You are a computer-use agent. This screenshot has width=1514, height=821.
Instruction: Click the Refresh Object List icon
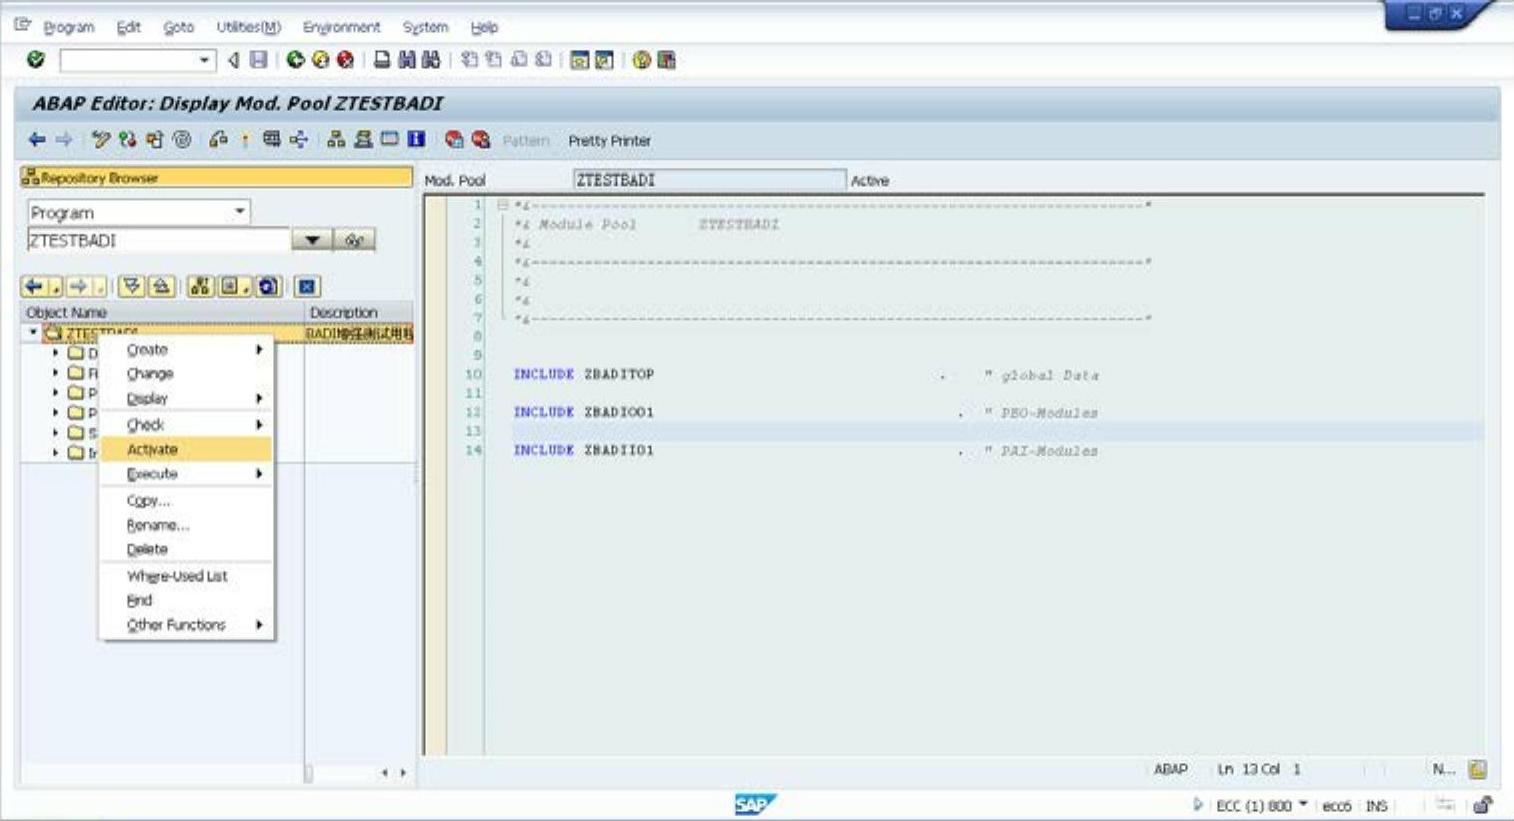coord(268,287)
